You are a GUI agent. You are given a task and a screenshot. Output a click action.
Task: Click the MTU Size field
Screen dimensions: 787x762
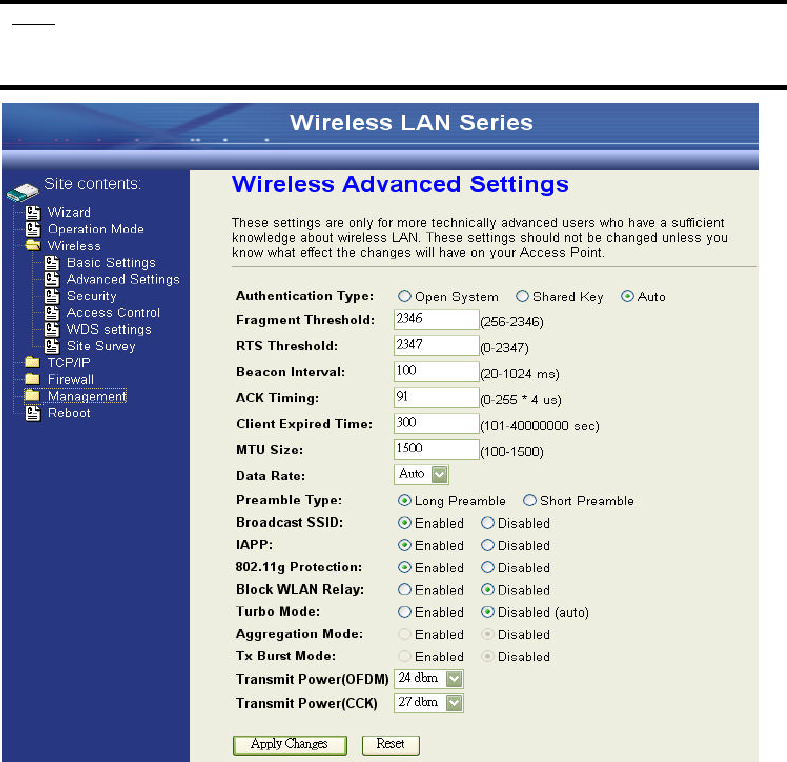click(x=437, y=450)
